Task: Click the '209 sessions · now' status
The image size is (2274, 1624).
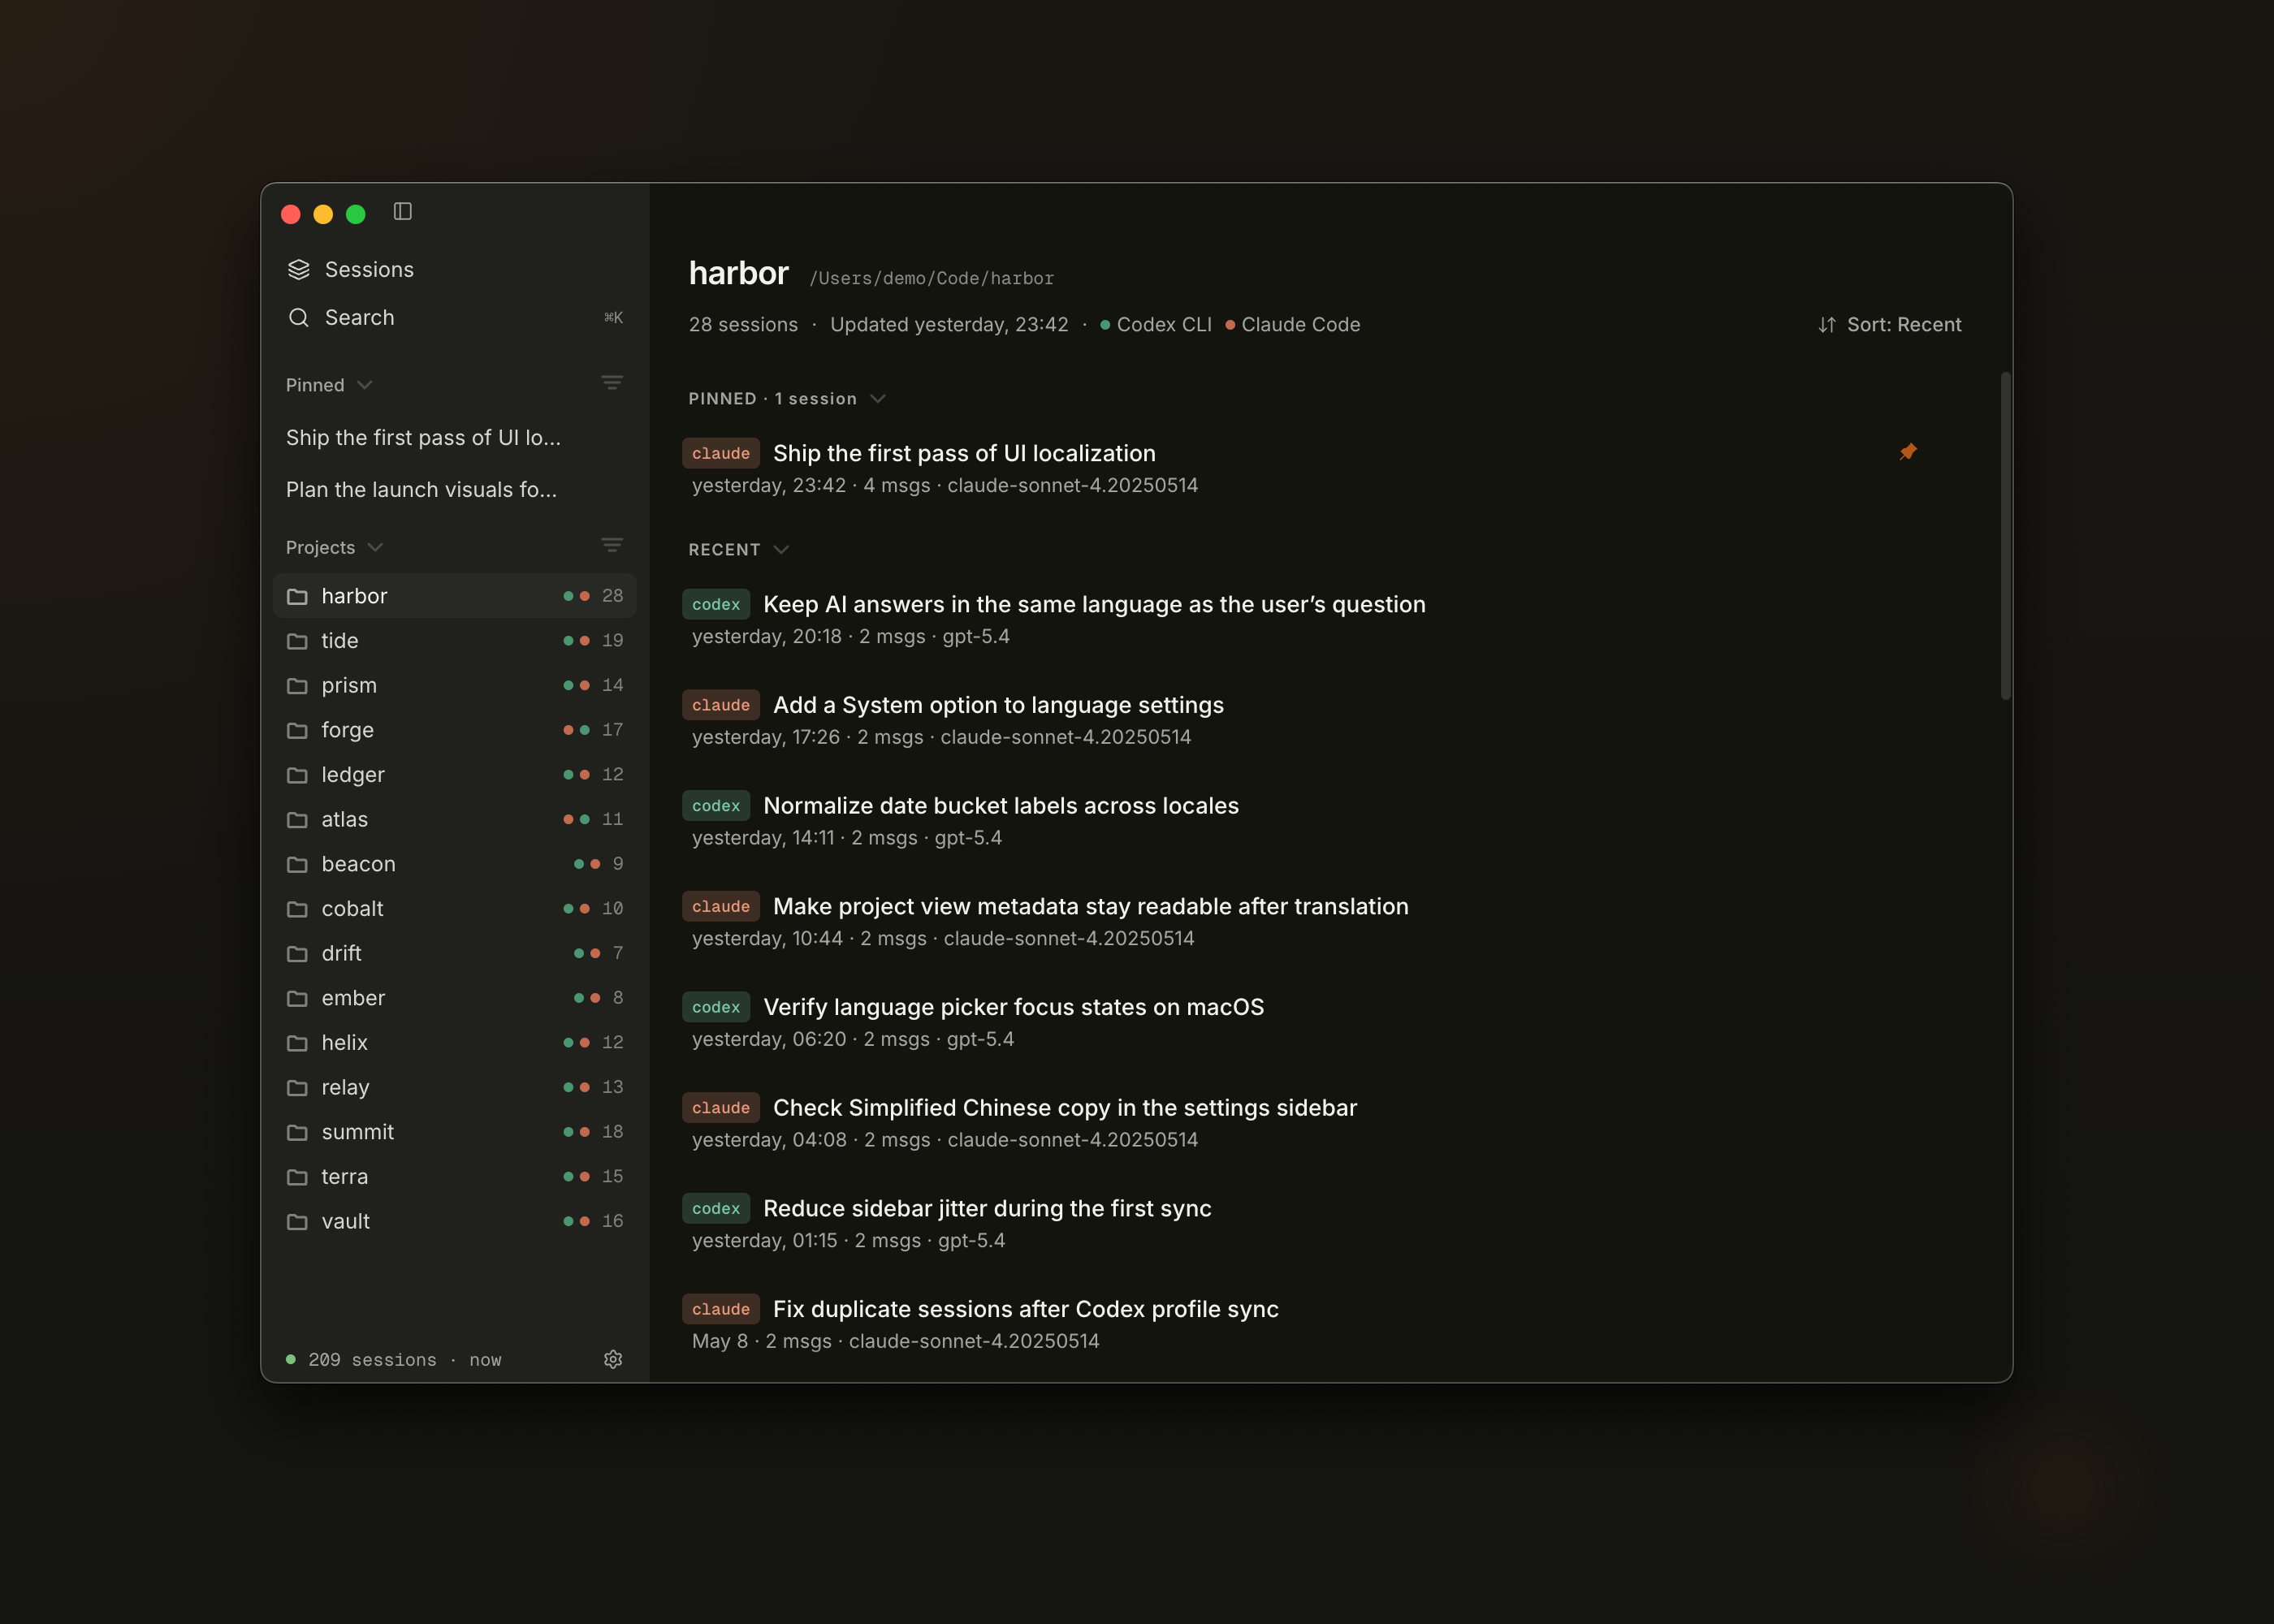Action: click(x=394, y=1360)
